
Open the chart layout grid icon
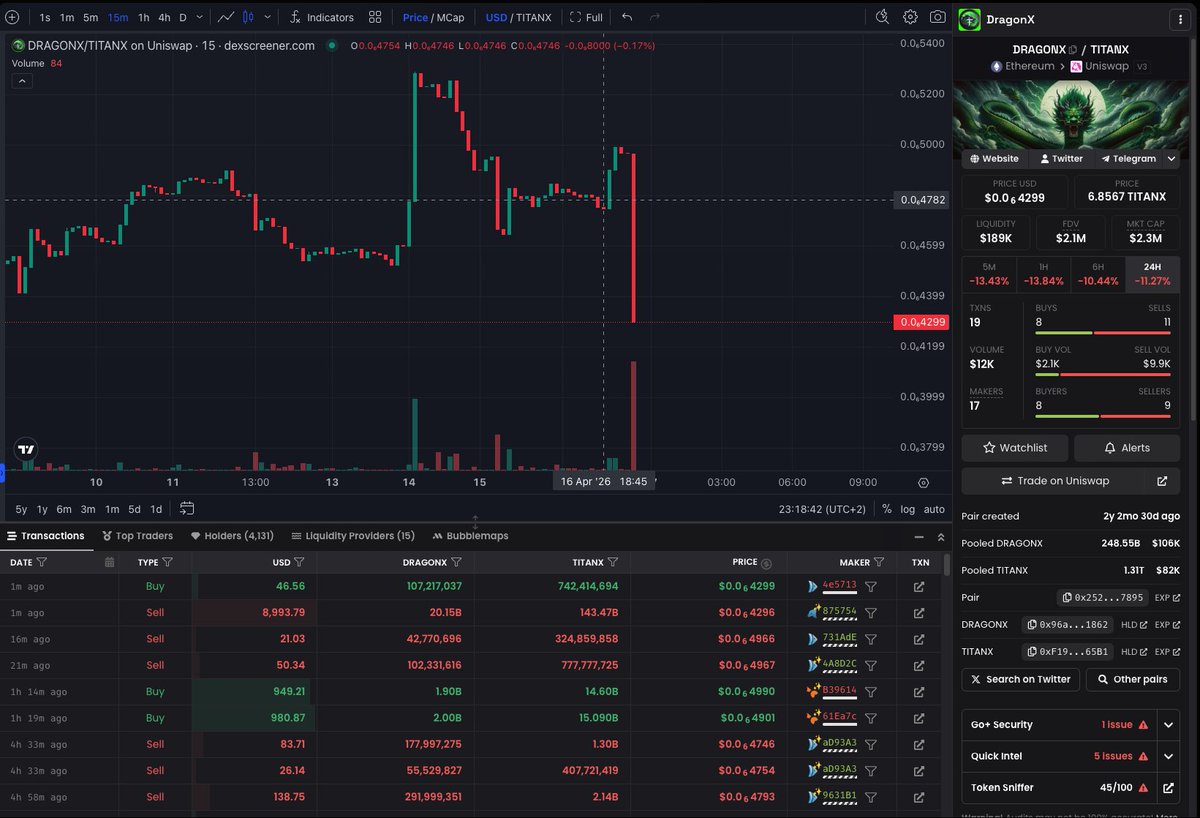(x=375, y=17)
